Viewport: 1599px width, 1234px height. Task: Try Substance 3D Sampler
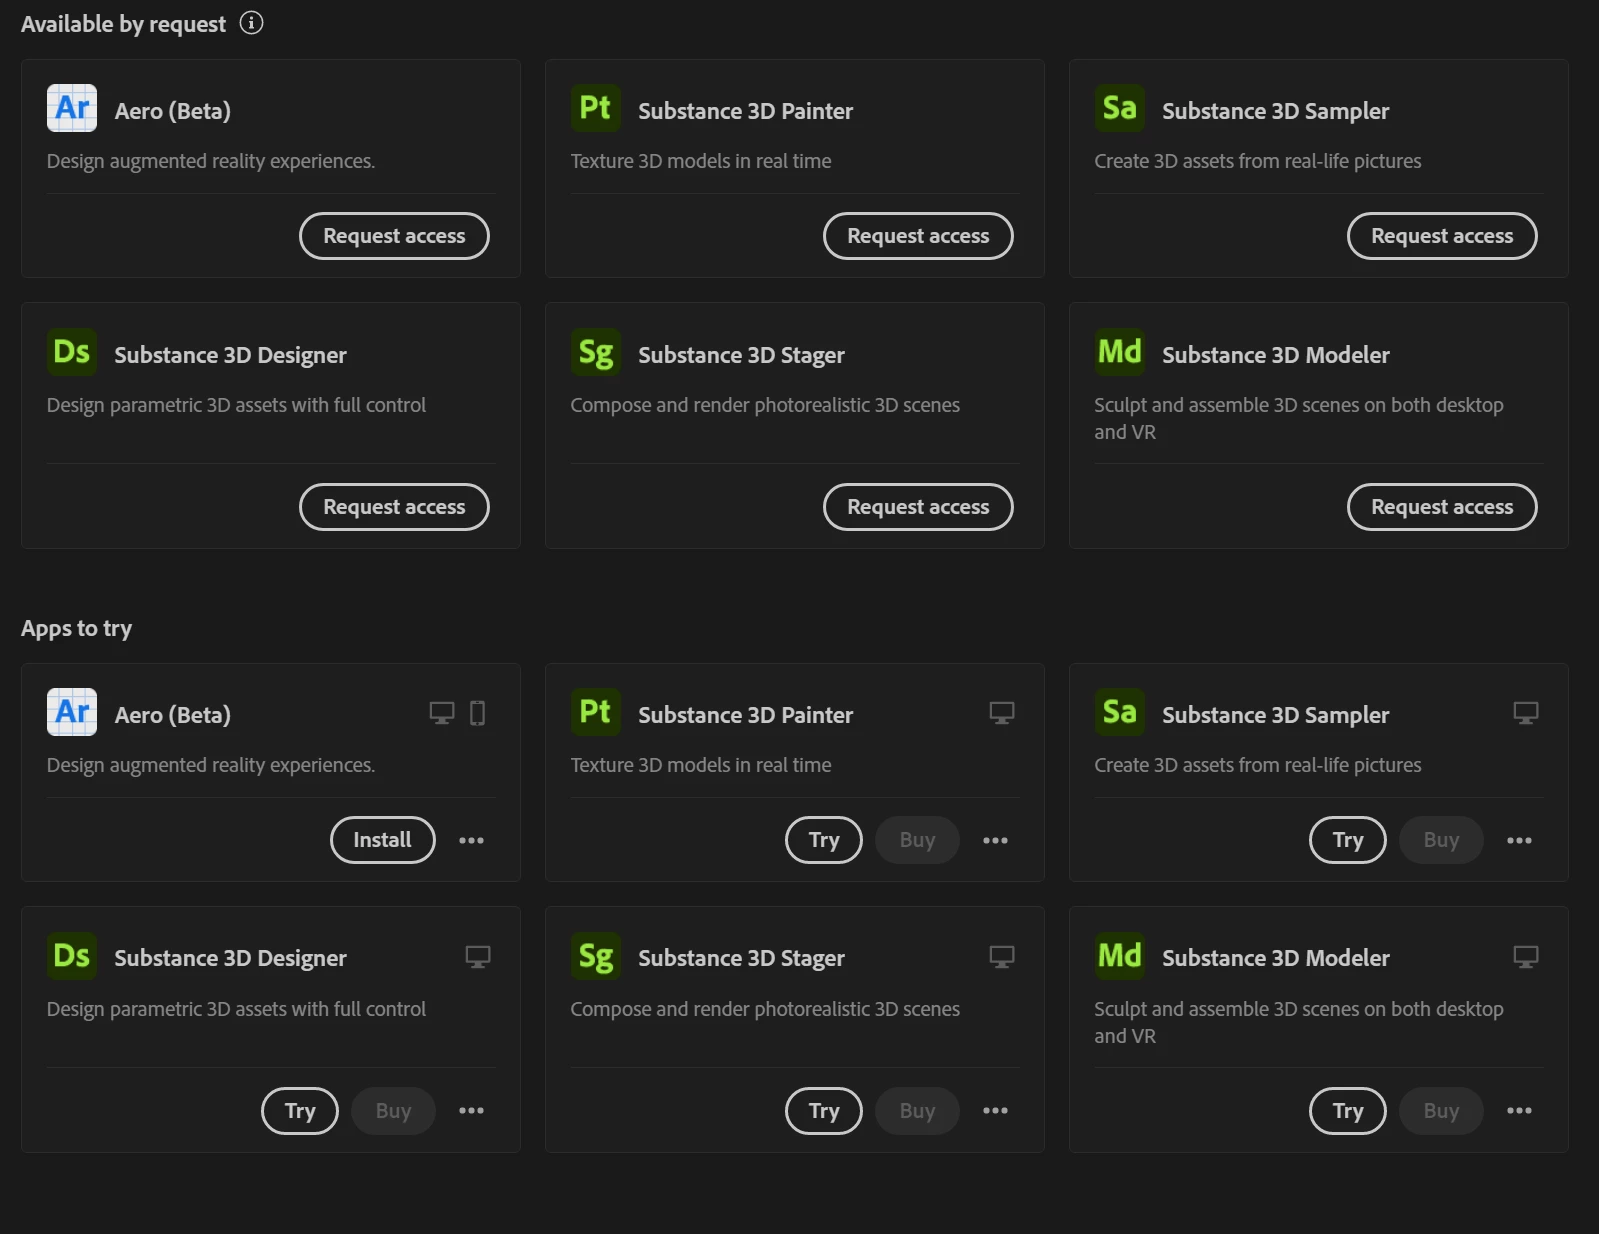[1348, 840]
